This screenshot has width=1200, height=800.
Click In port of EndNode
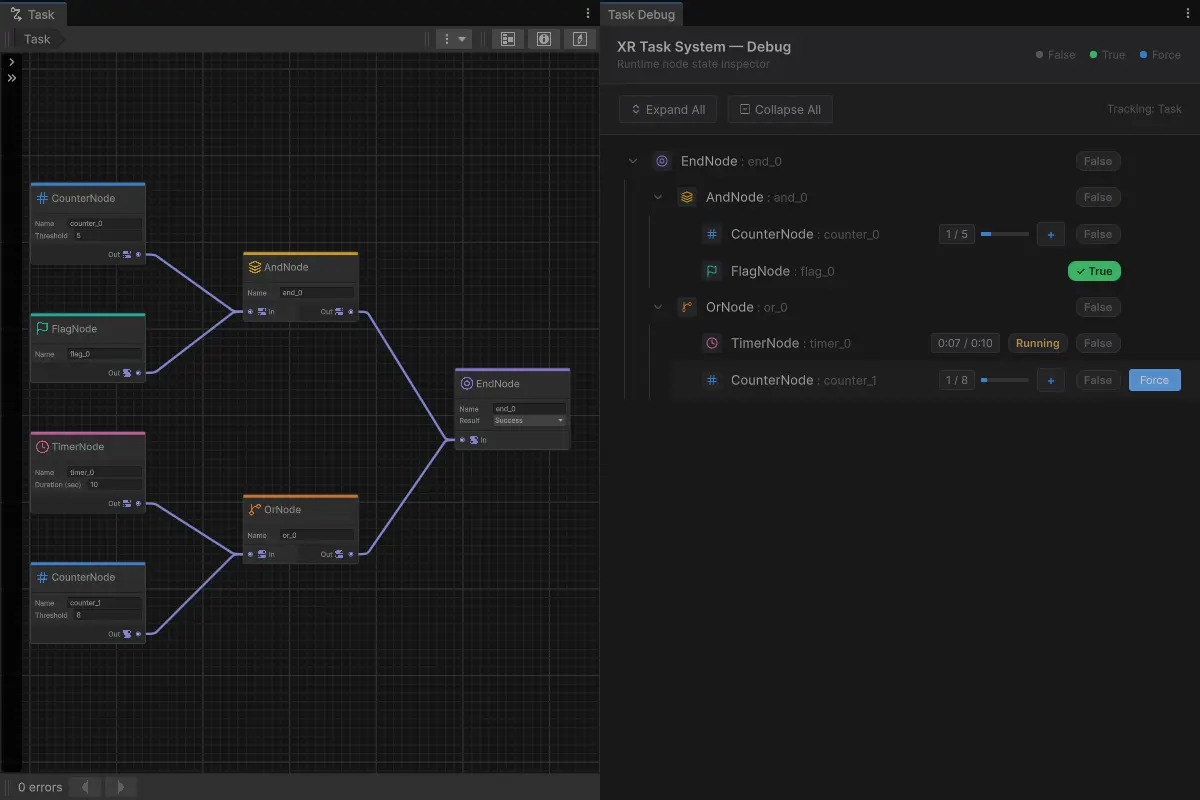point(462,439)
